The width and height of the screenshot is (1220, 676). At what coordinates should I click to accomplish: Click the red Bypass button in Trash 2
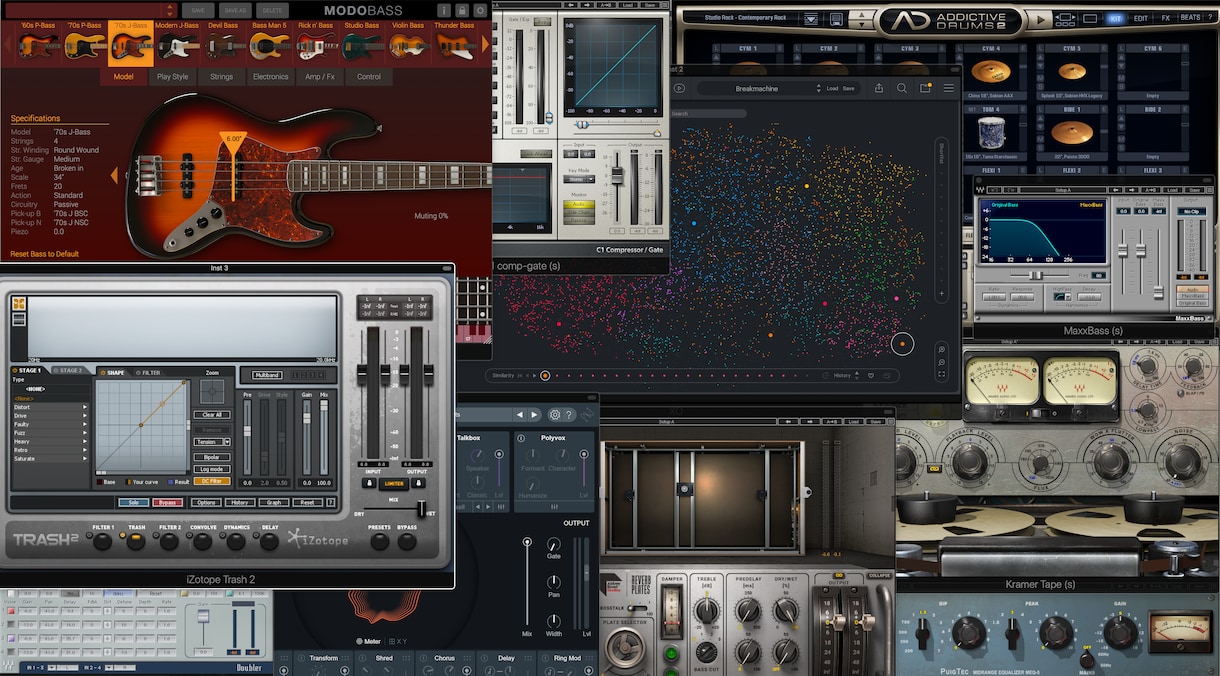tap(167, 502)
